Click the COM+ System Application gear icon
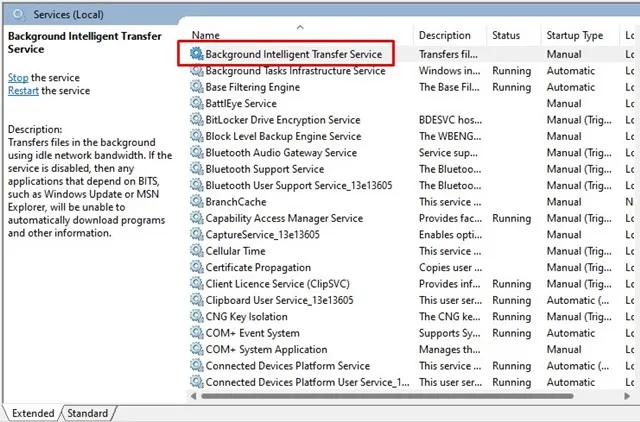Image resolution: width=640 pixels, height=422 pixels. coord(197,349)
